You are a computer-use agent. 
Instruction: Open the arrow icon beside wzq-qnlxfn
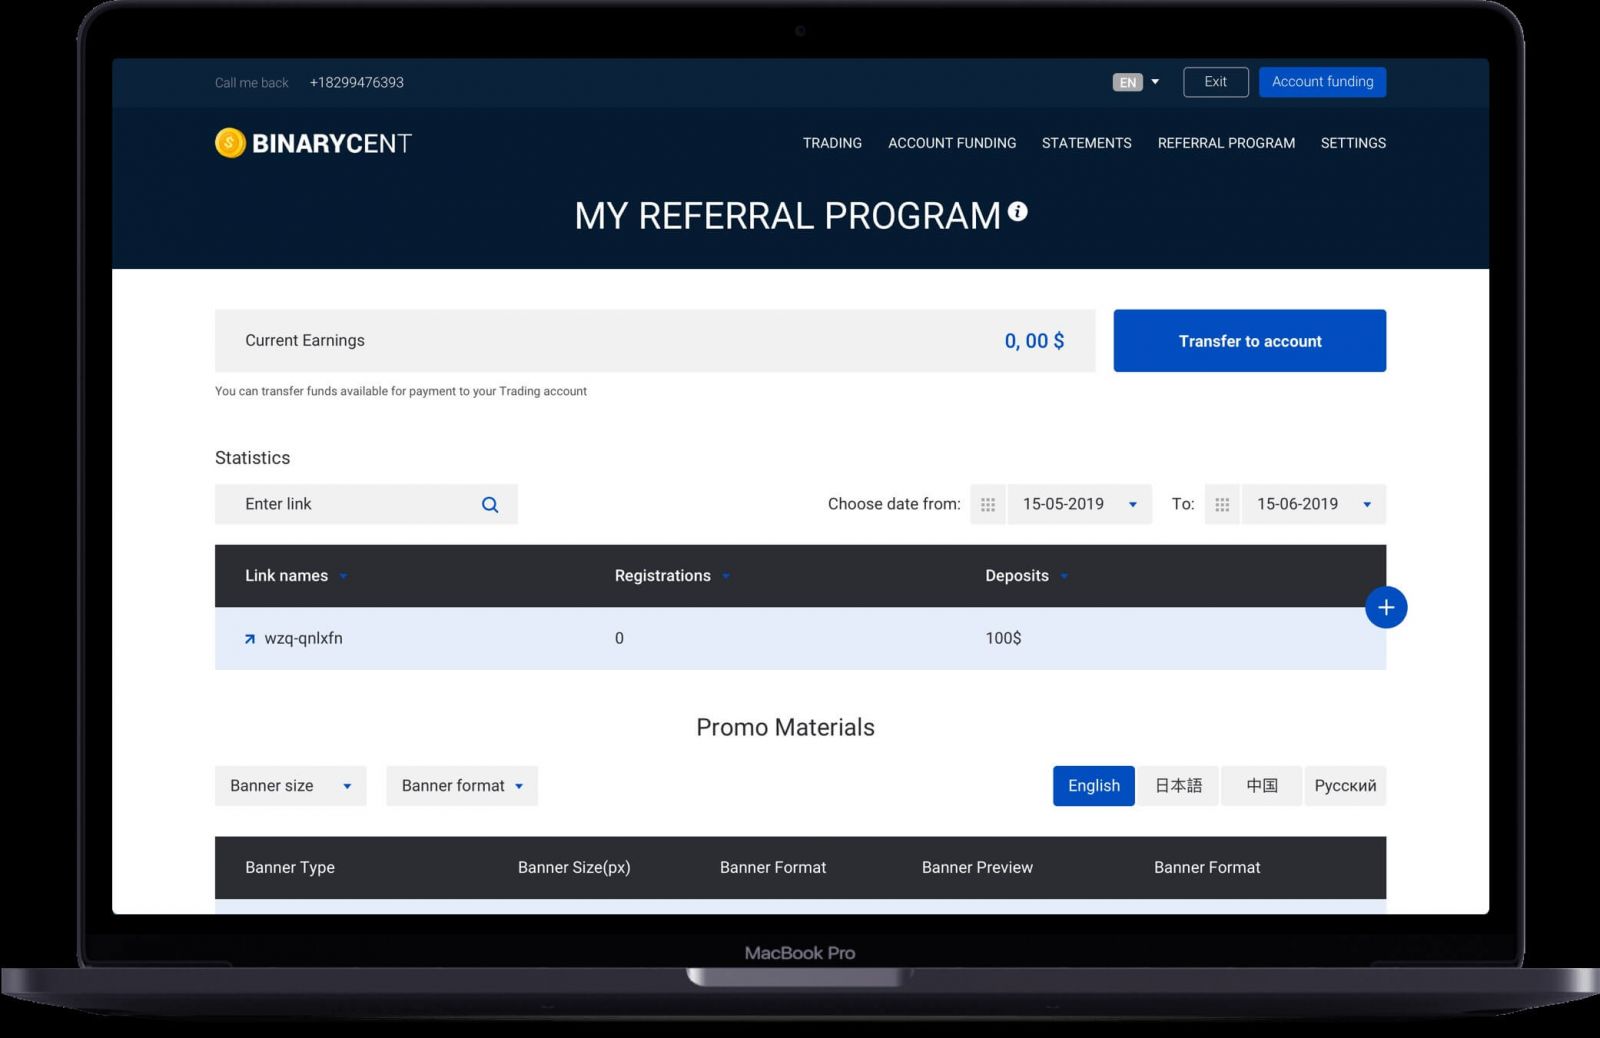click(250, 639)
